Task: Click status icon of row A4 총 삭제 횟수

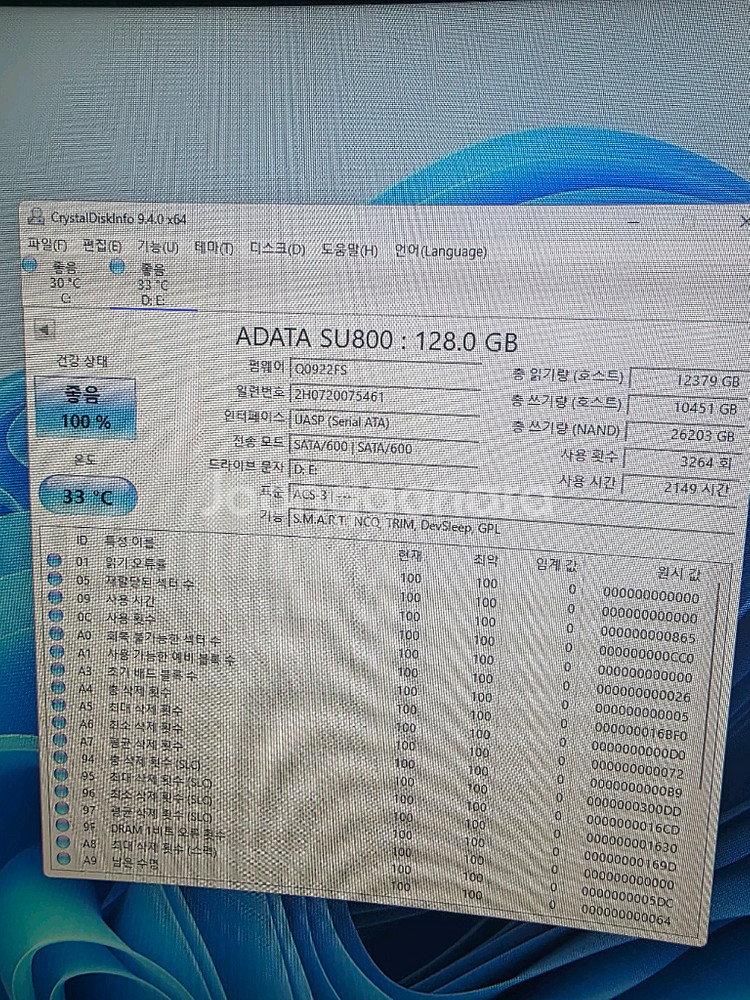Action: 58,688
